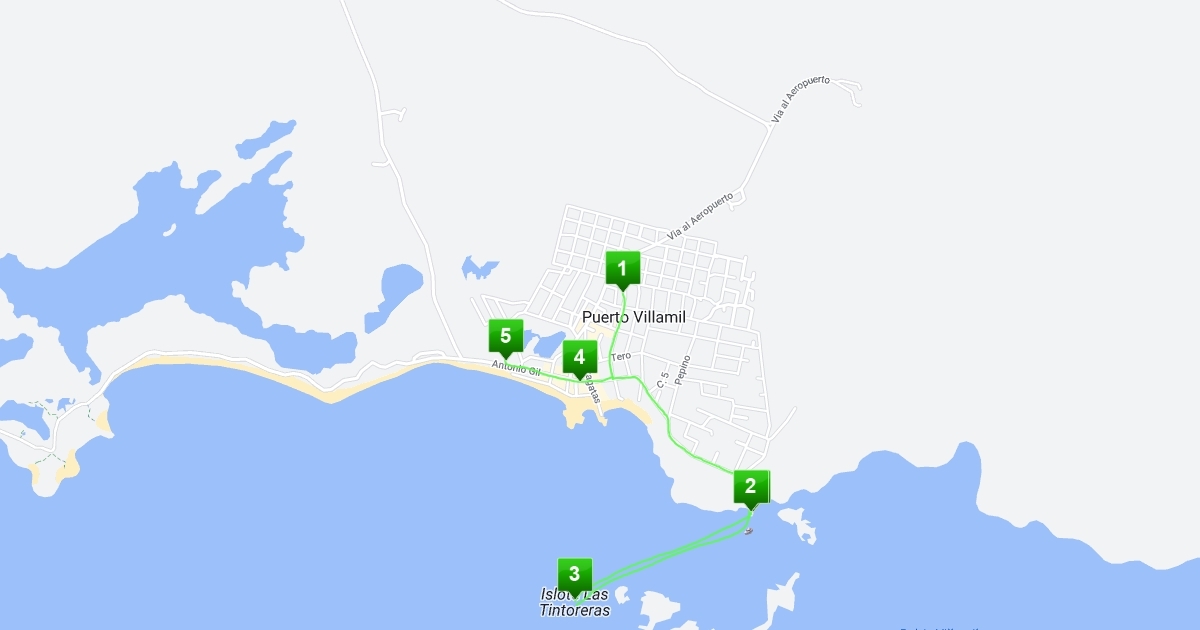The height and width of the screenshot is (630, 1200).
Task: Click the airport loop road at the top right
Action: click(x=848, y=91)
